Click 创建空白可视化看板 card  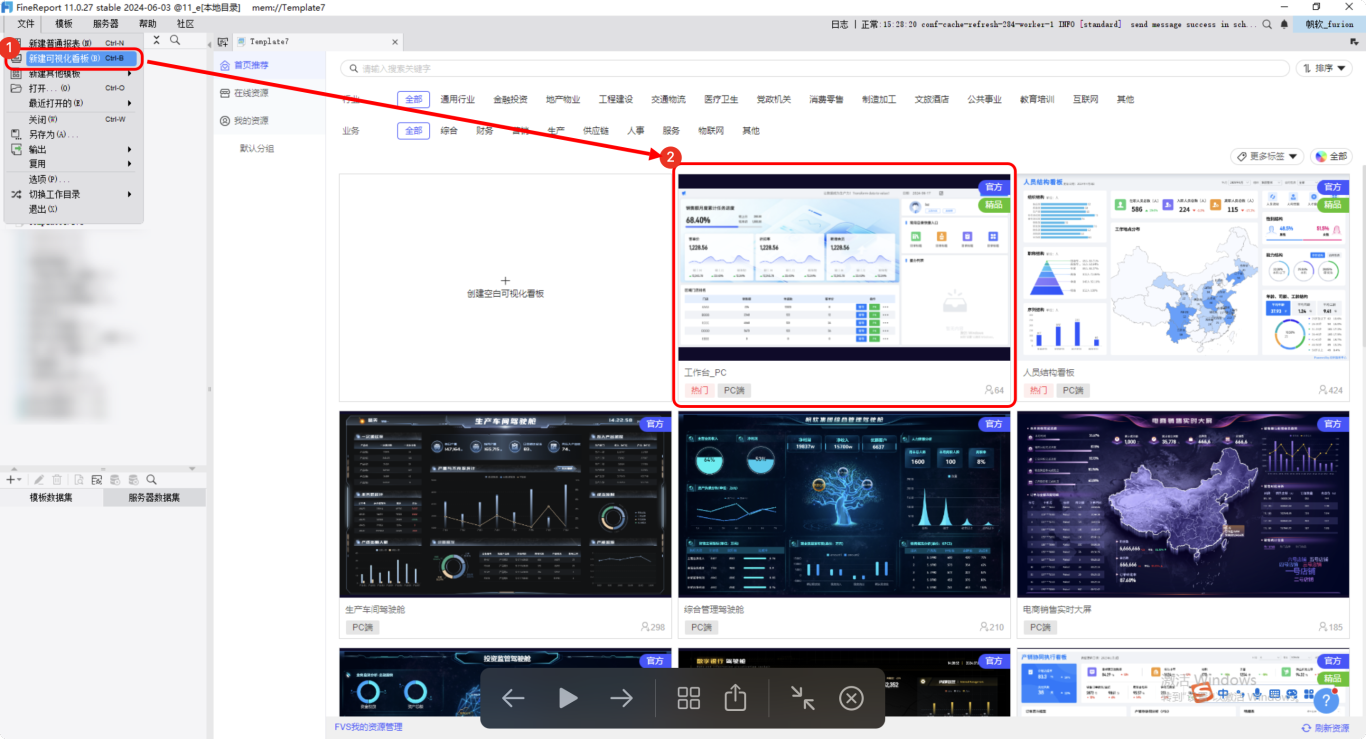click(x=505, y=288)
